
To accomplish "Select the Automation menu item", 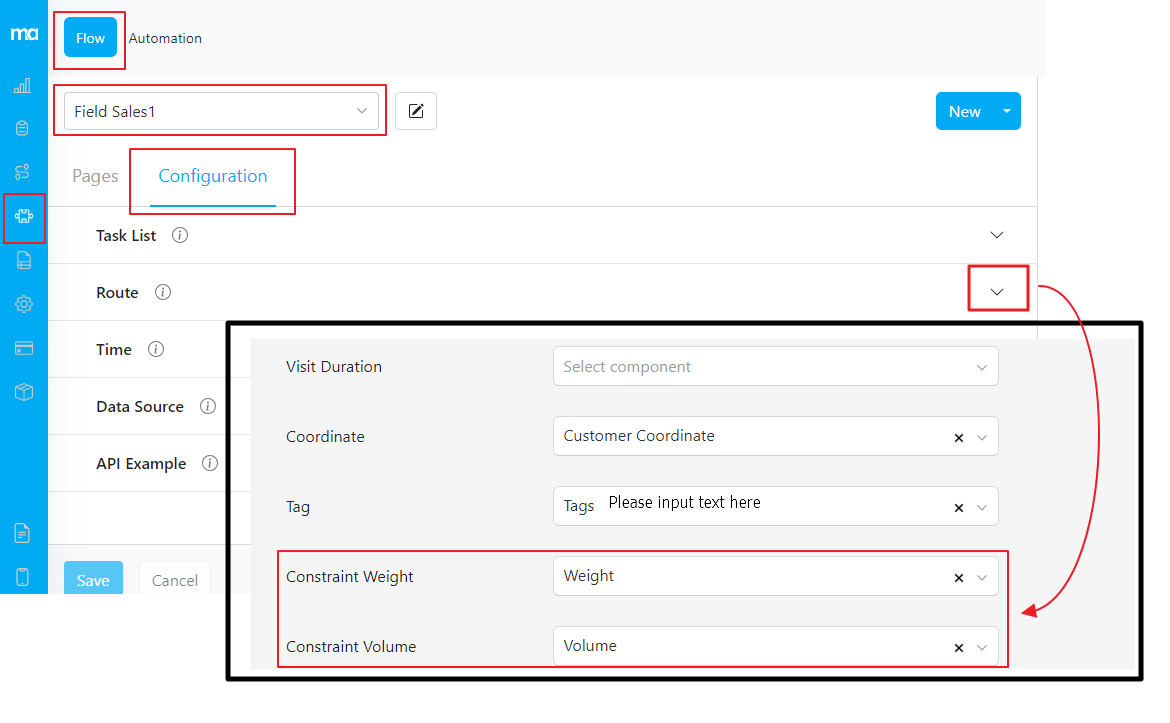I will [165, 37].
